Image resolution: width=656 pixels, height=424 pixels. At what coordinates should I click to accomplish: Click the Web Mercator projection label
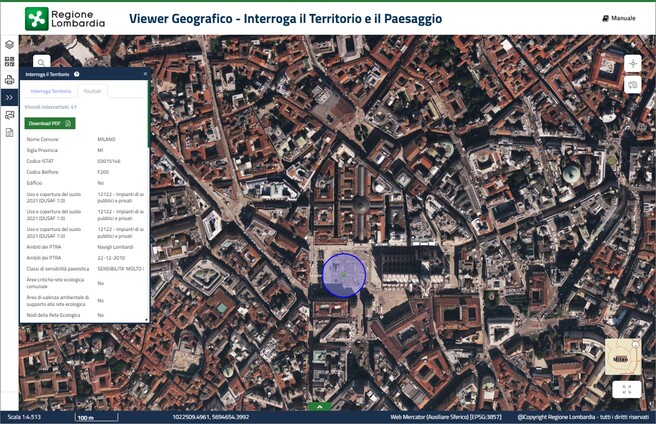point(446,417)
